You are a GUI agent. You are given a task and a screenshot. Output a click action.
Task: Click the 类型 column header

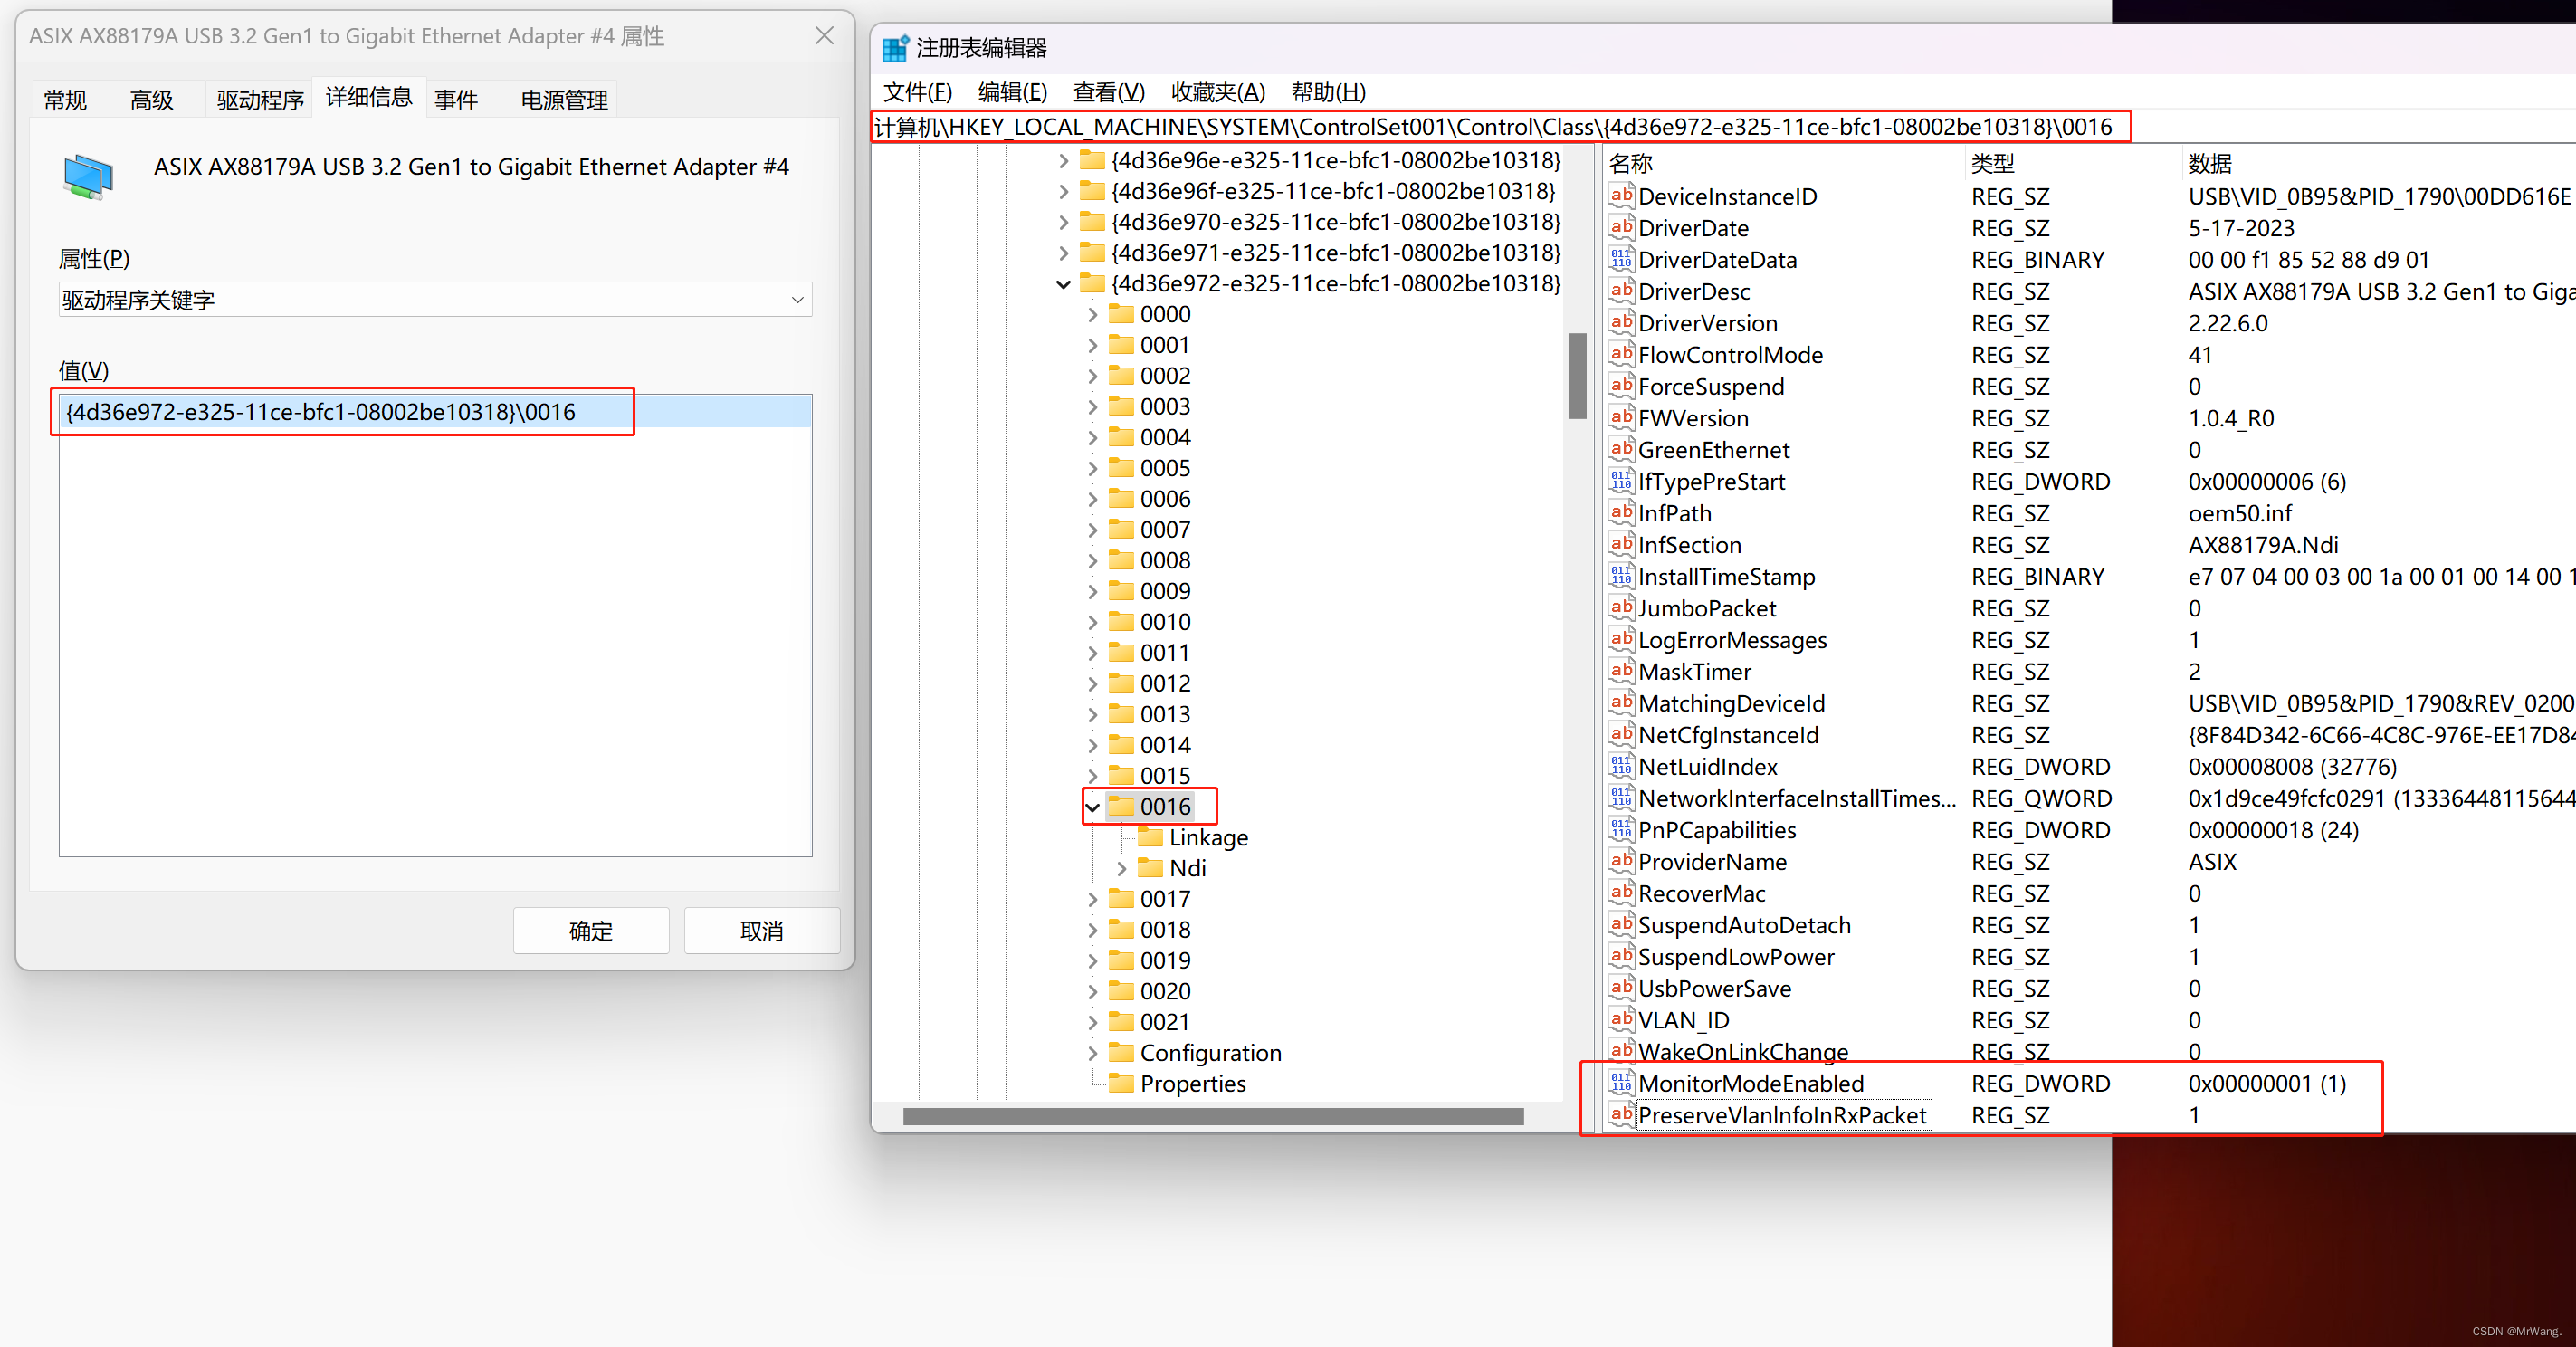[2073, 163]
